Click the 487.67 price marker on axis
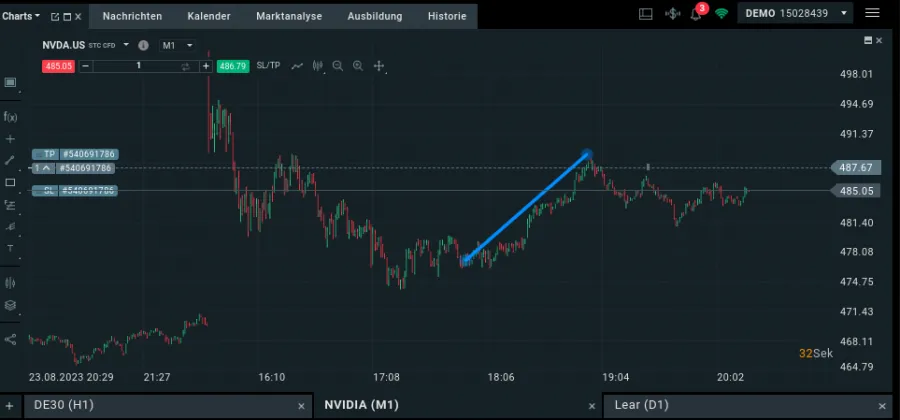 point(855,168)
